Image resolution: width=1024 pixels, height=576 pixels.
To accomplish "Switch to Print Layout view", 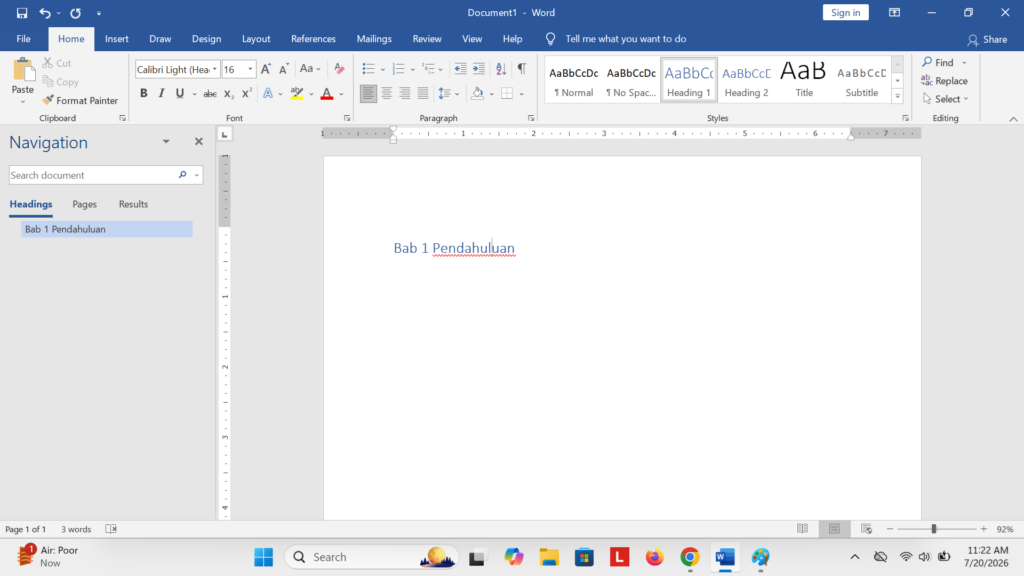I will pos(835,529).
